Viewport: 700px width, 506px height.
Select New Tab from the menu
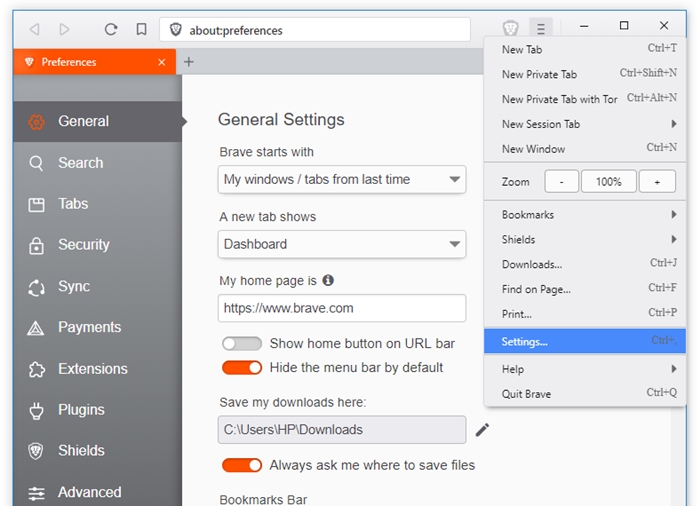(x=585, y=50)
